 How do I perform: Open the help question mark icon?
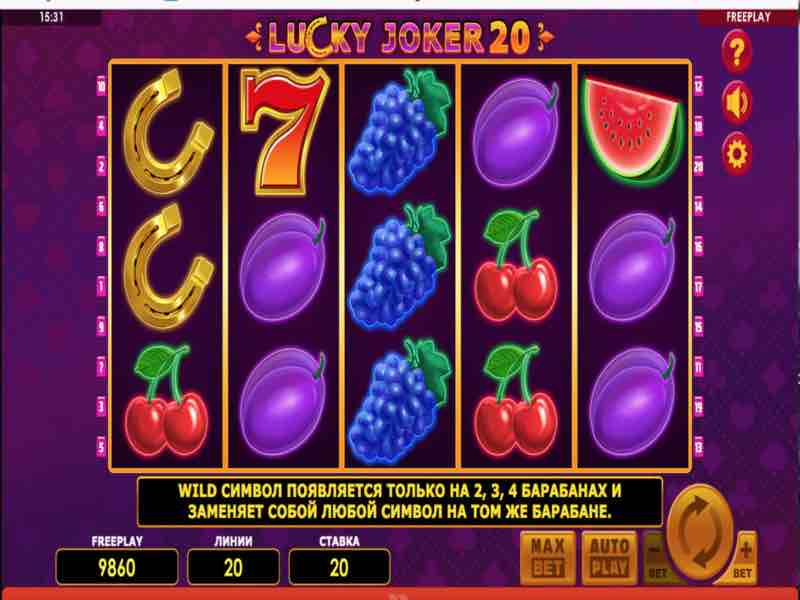pos(736,52)
